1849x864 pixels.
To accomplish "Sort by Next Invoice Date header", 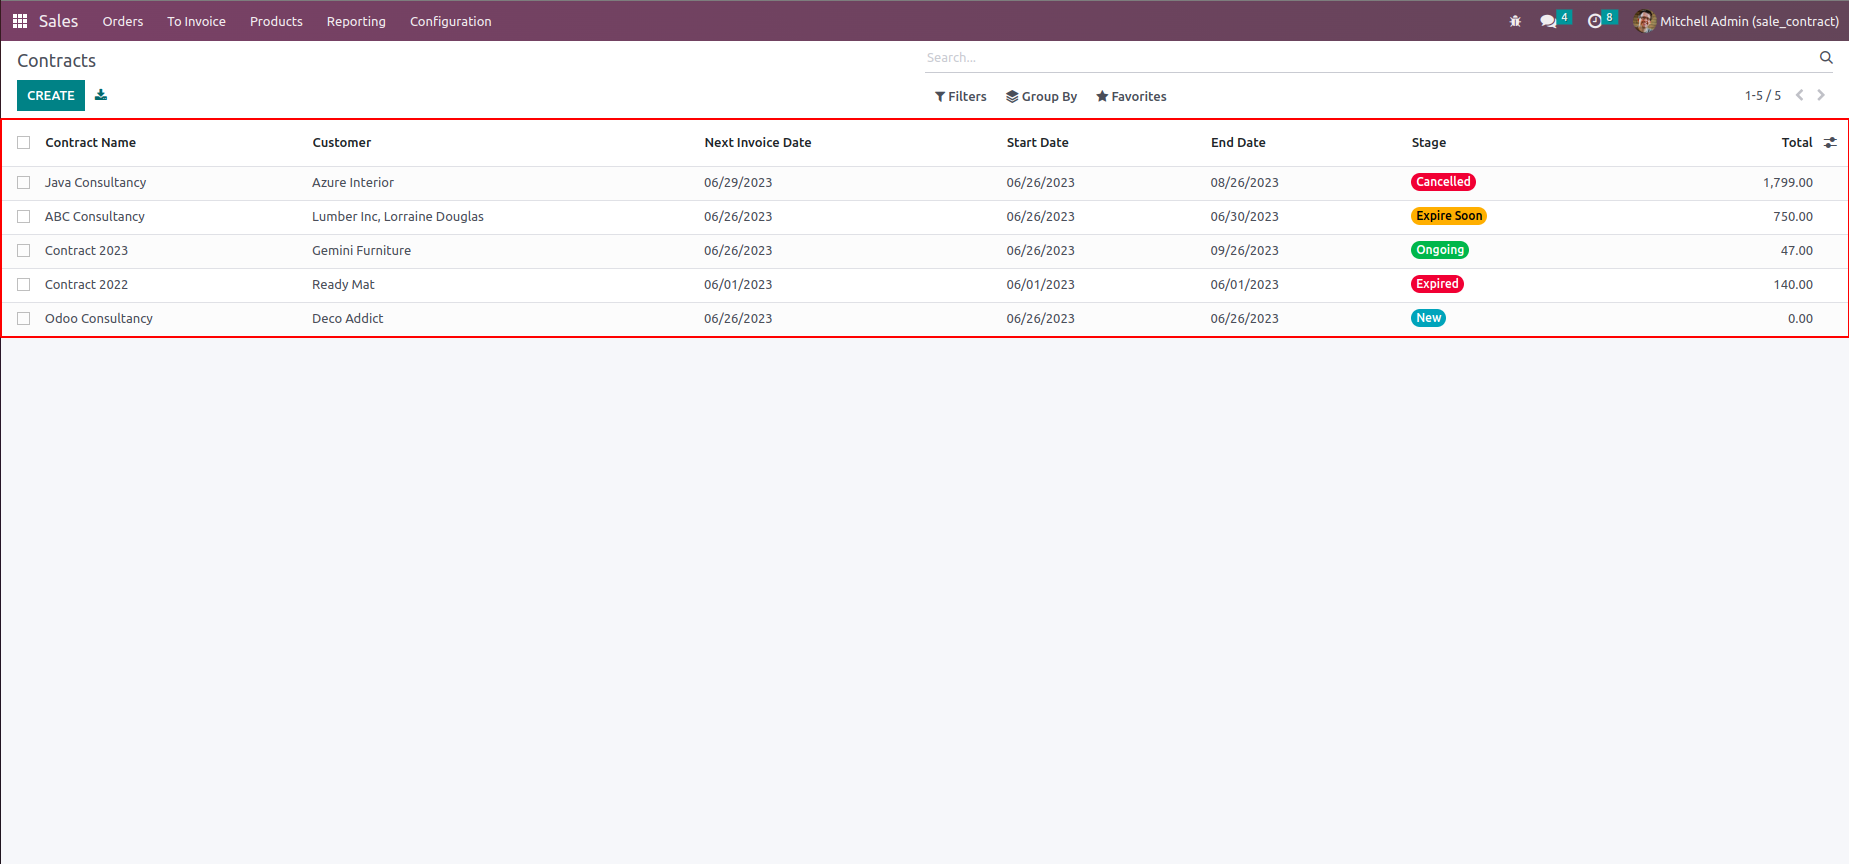I will click(x=757, y=143).
